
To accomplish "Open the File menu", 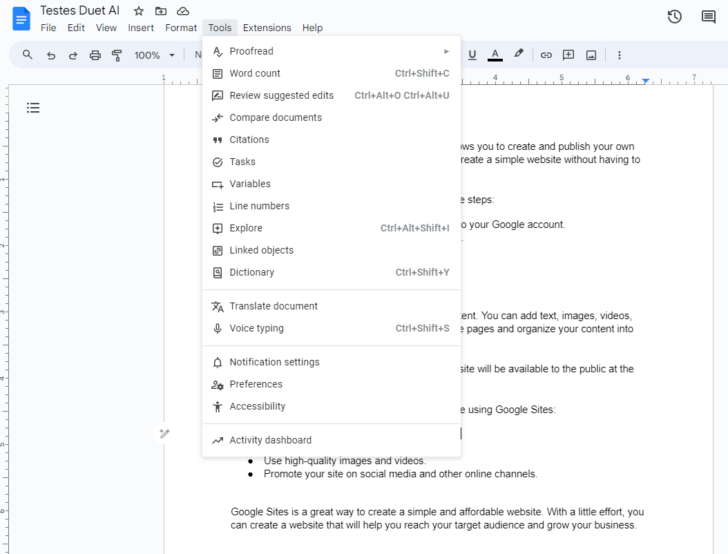I will 48,28.
